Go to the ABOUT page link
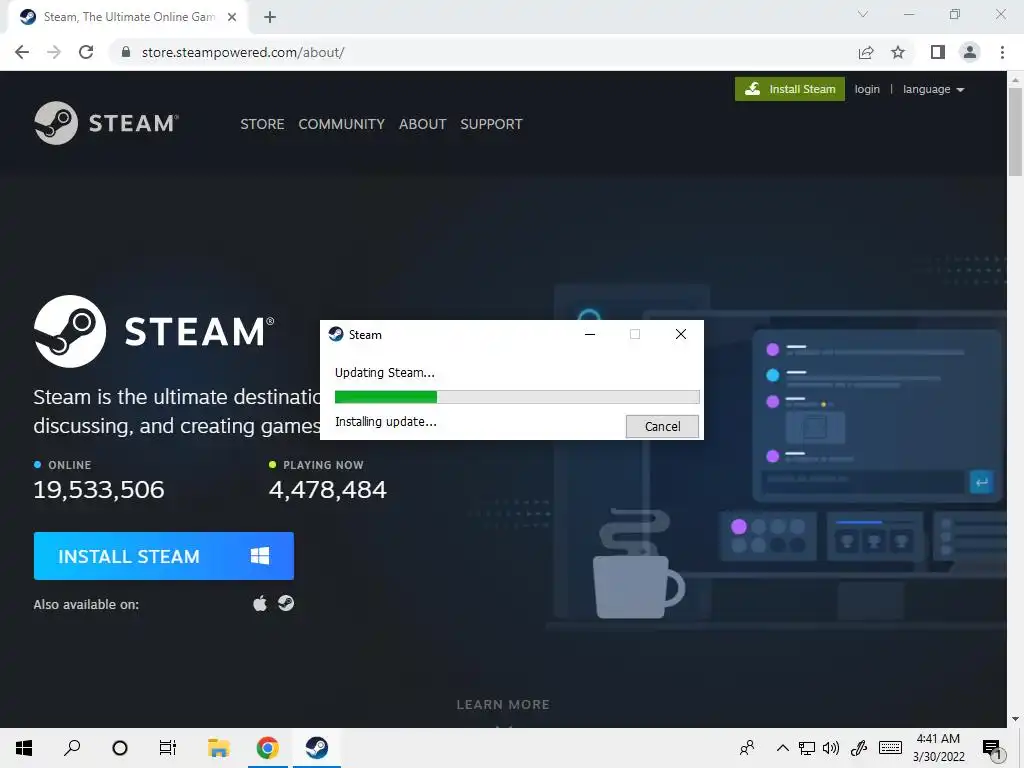1024x768 pixels. [x=423, y=124]
